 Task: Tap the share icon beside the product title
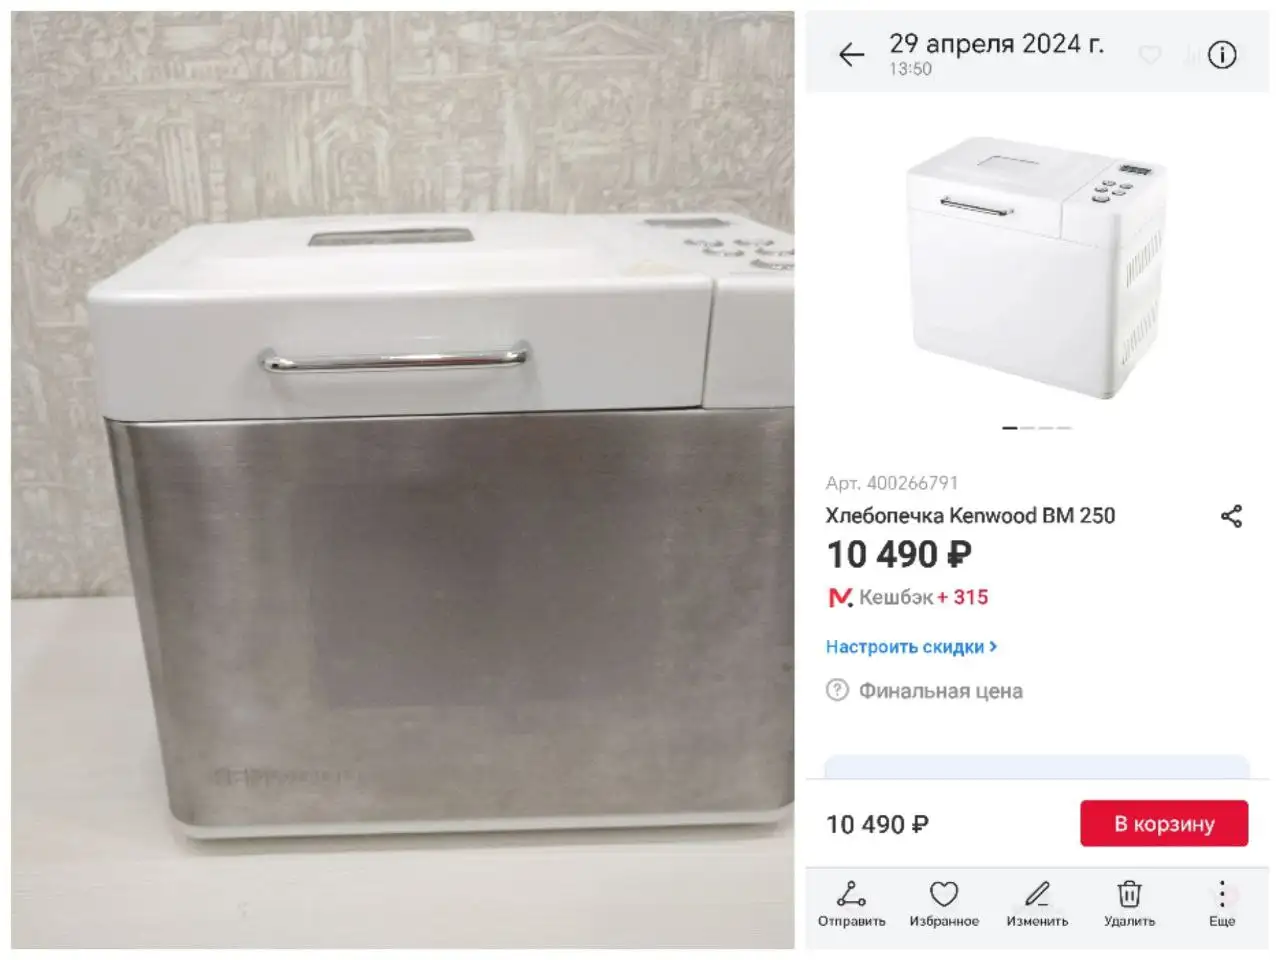point(1231,516)
